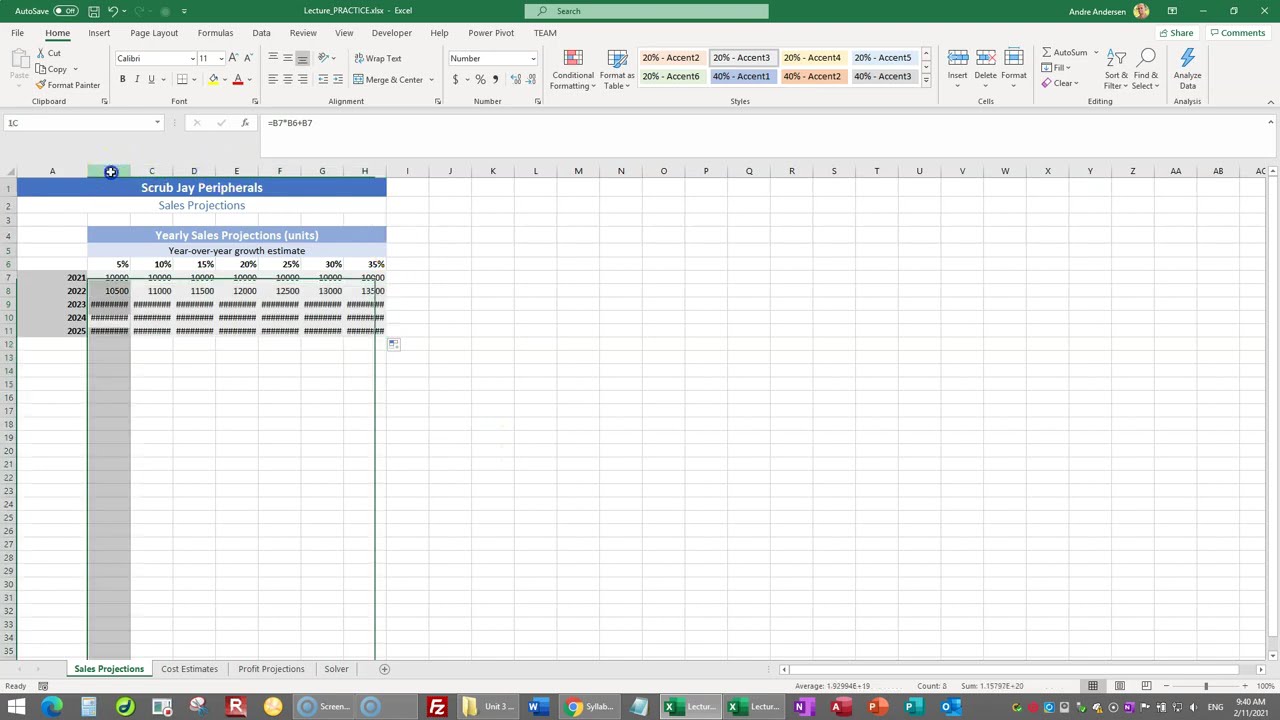Open the Clear menu

pos(1059,84)
